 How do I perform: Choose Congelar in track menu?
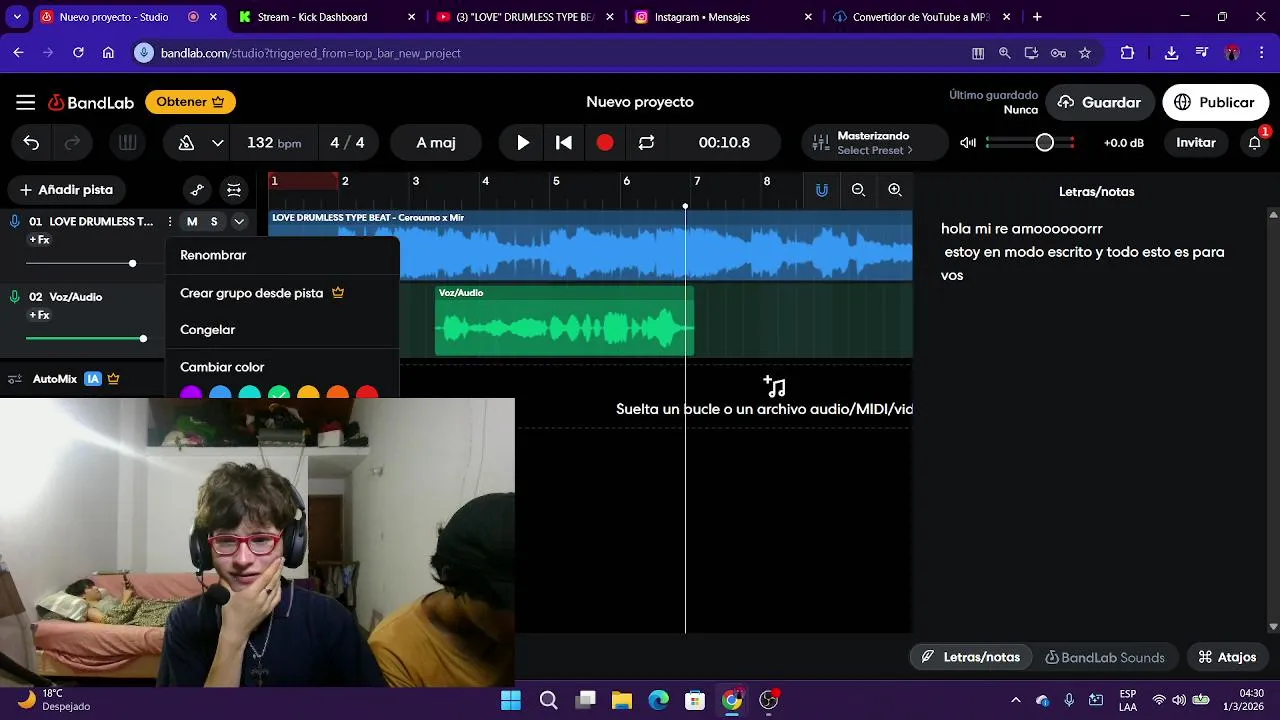pyautogui.click(x=282, y=330)
